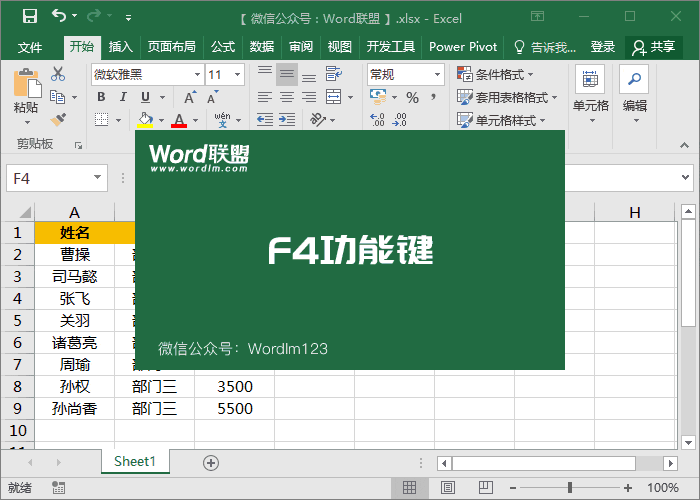Switch to the 插入 Insert tab
The width and height of the screenshot is (700, 500).
tap(121, 46)
